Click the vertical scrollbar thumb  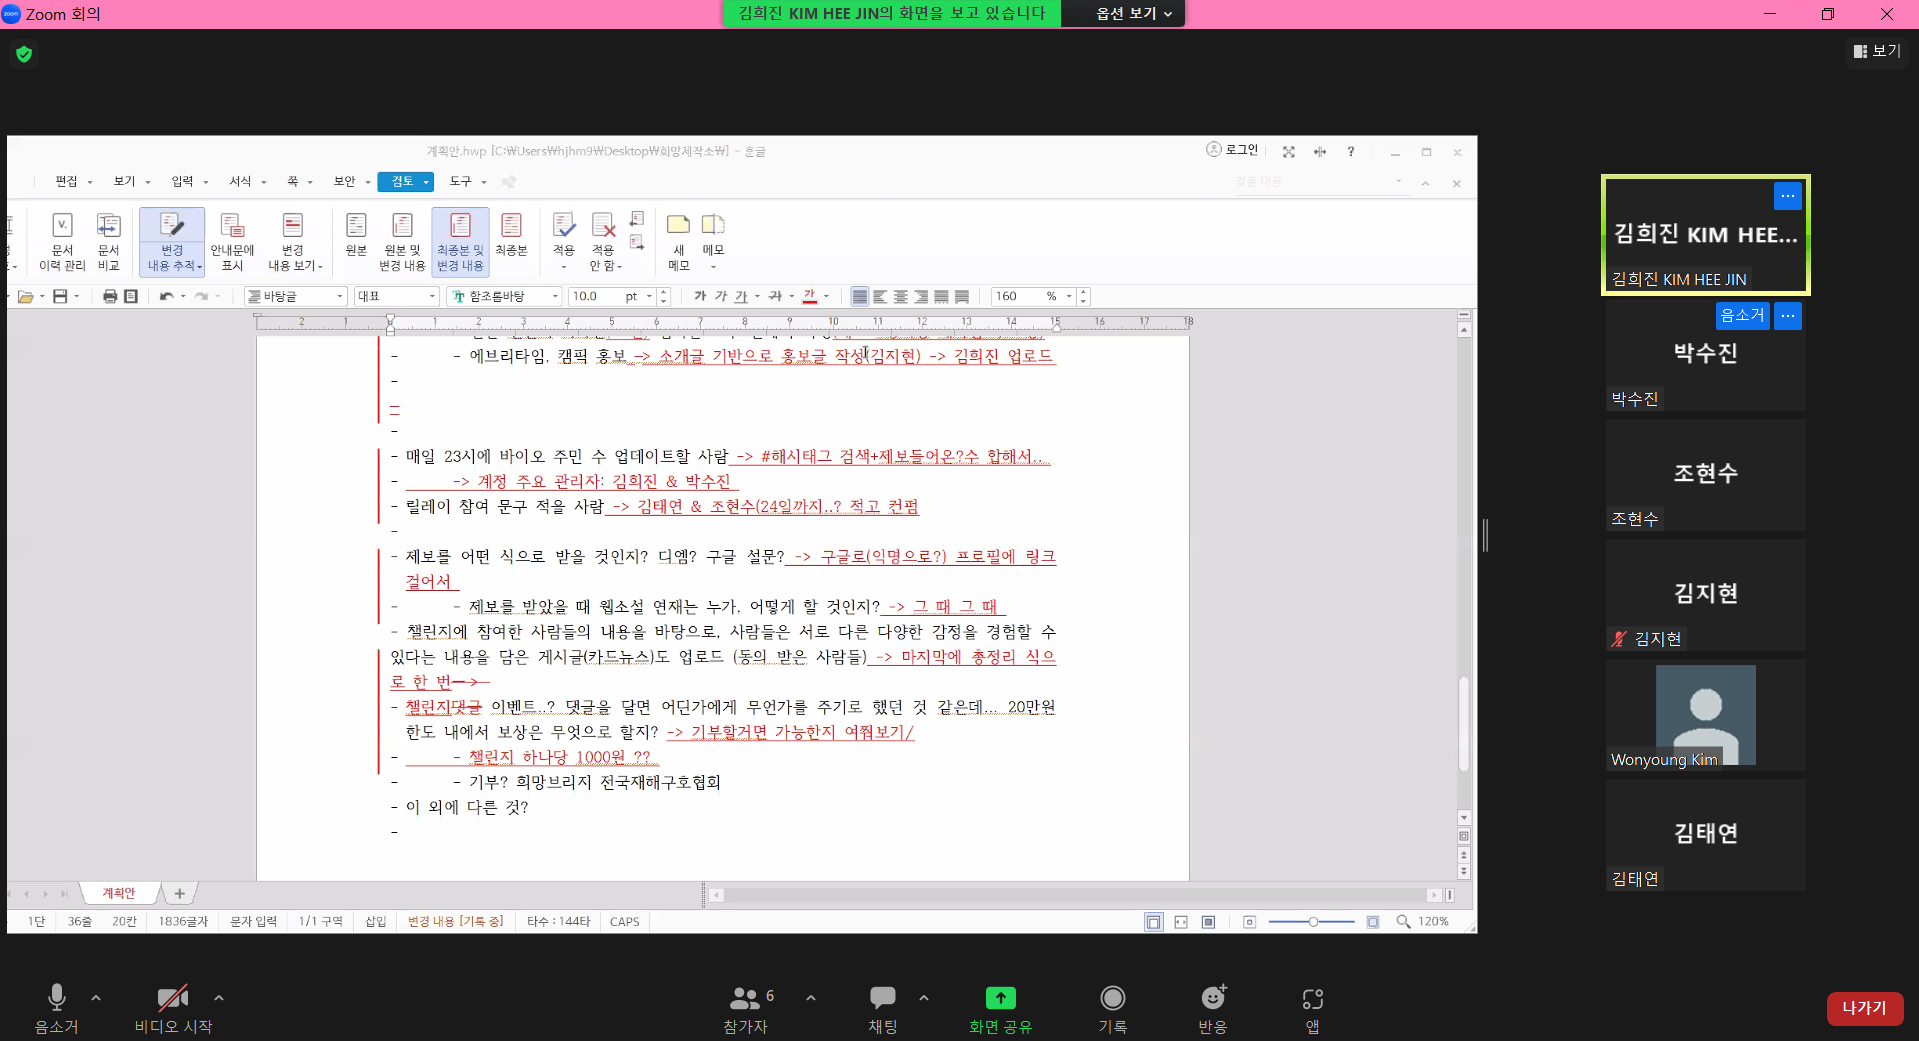click(x=1464, y=724)
